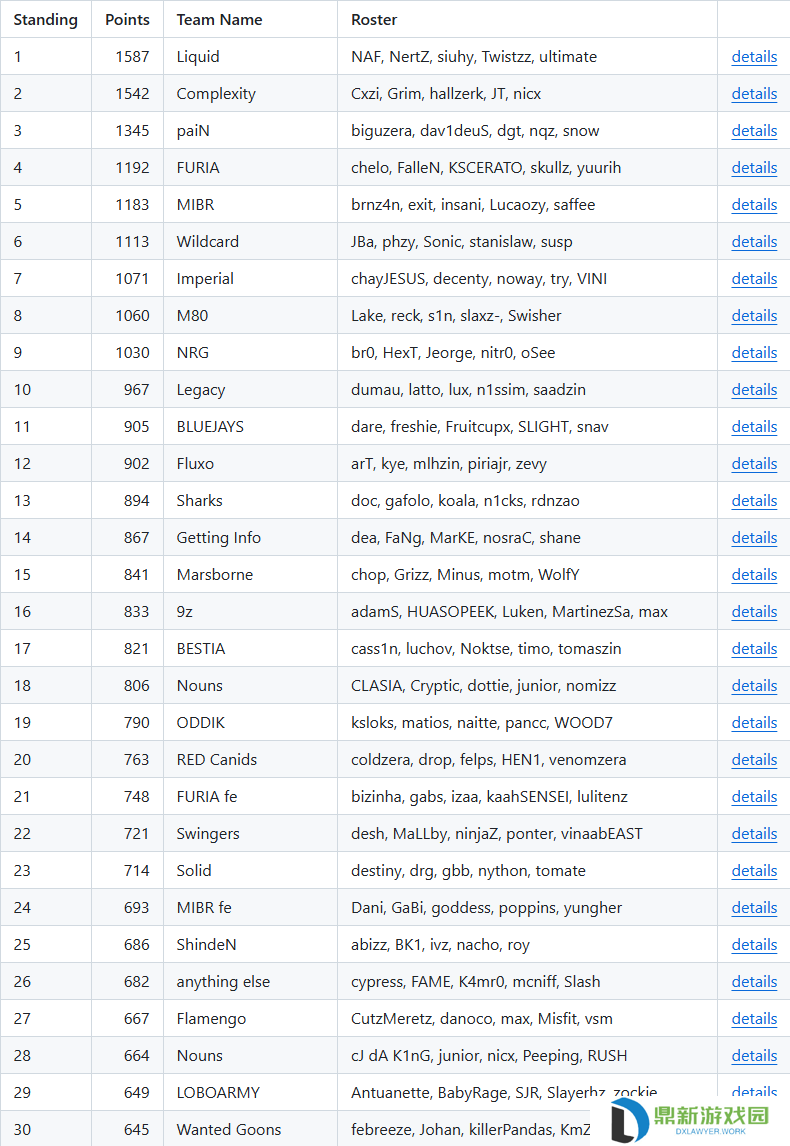790x1146 pixels.
Task: Open details link for anything else
Action: (x=754, y=982)
